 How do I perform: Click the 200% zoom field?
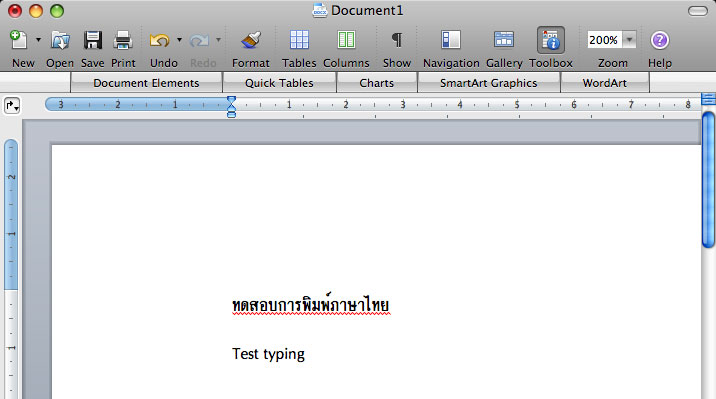click(x=604, y=40)
